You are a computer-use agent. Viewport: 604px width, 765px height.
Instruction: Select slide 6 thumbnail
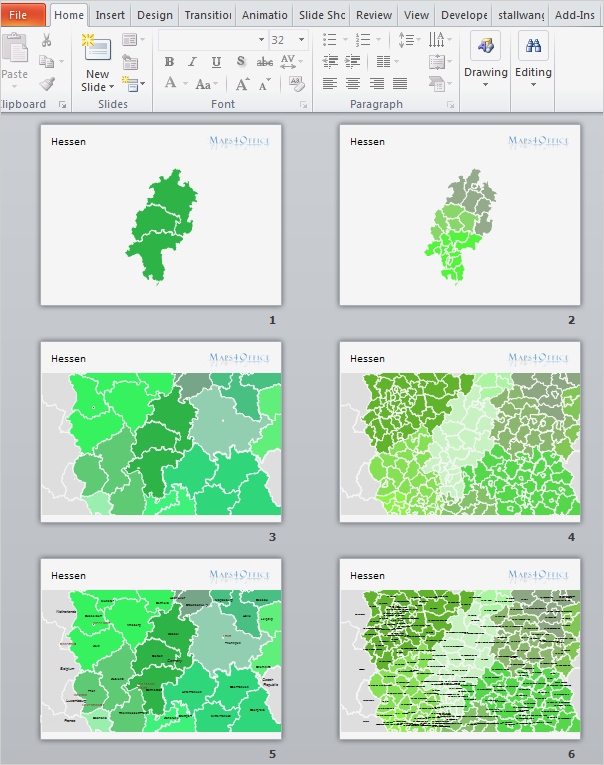[460, 649]
